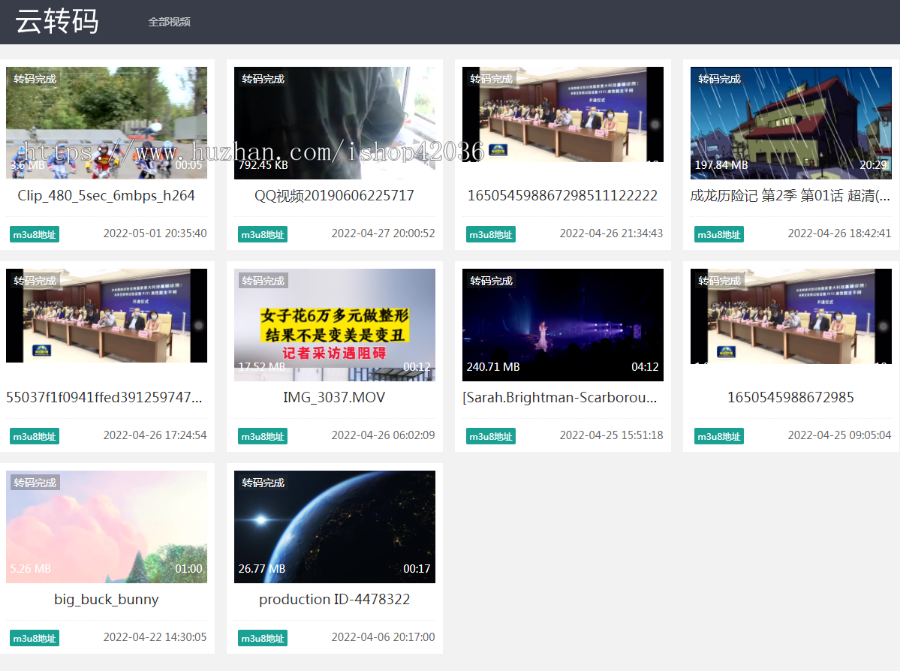Click date 2022-04-06 20:17:00
The height and width of the screenshot is (671, 900).
pos(383,637)
